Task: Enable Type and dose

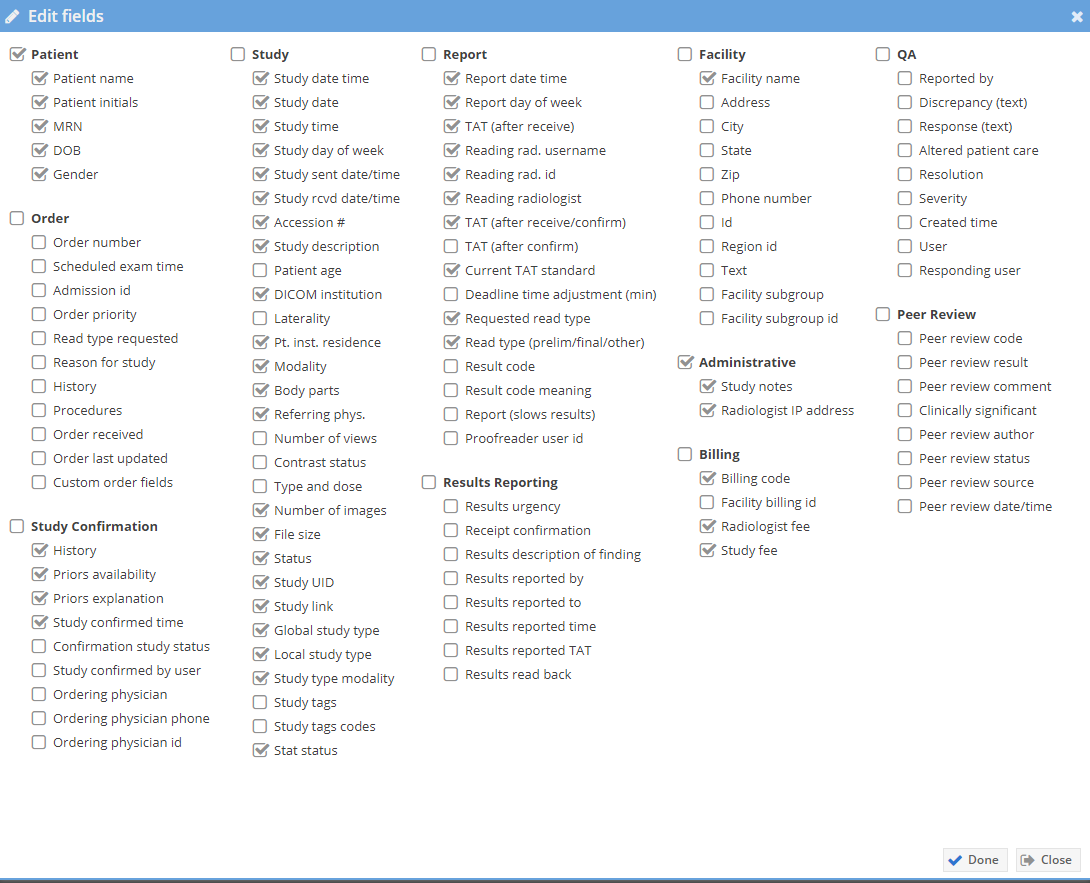Action: [261, 486]
